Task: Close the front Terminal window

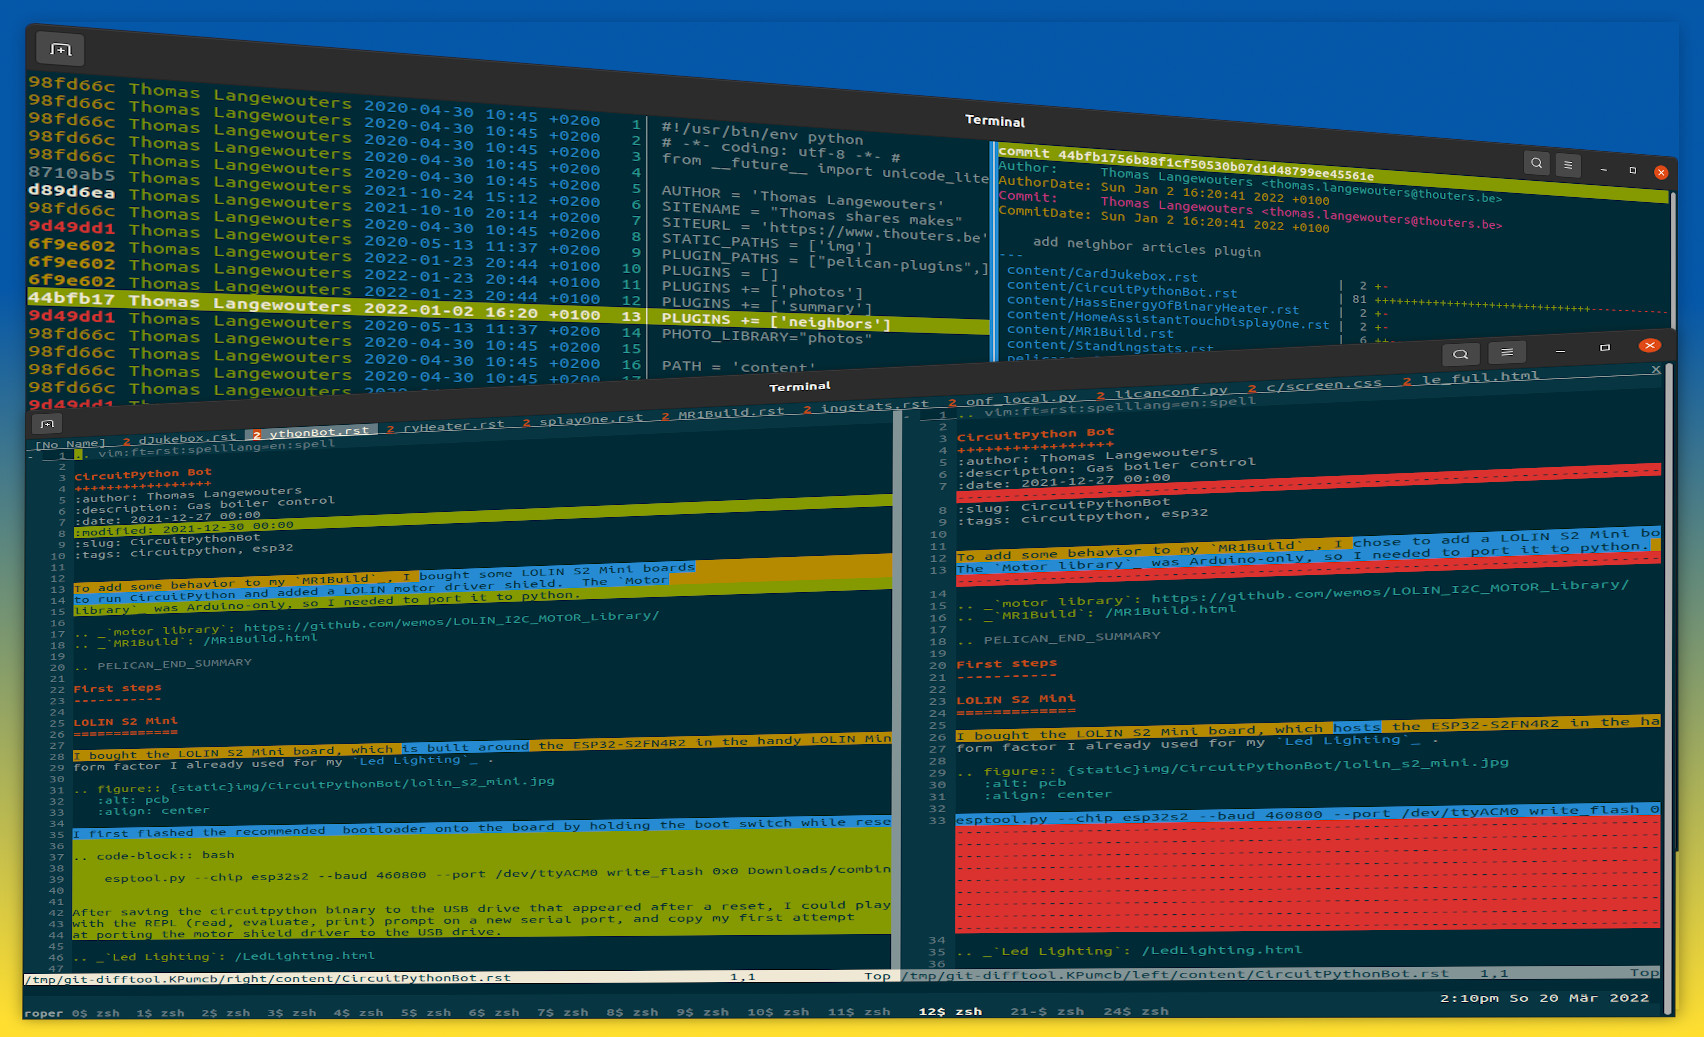Action: pyautogui.click(x=1650, y=345)
